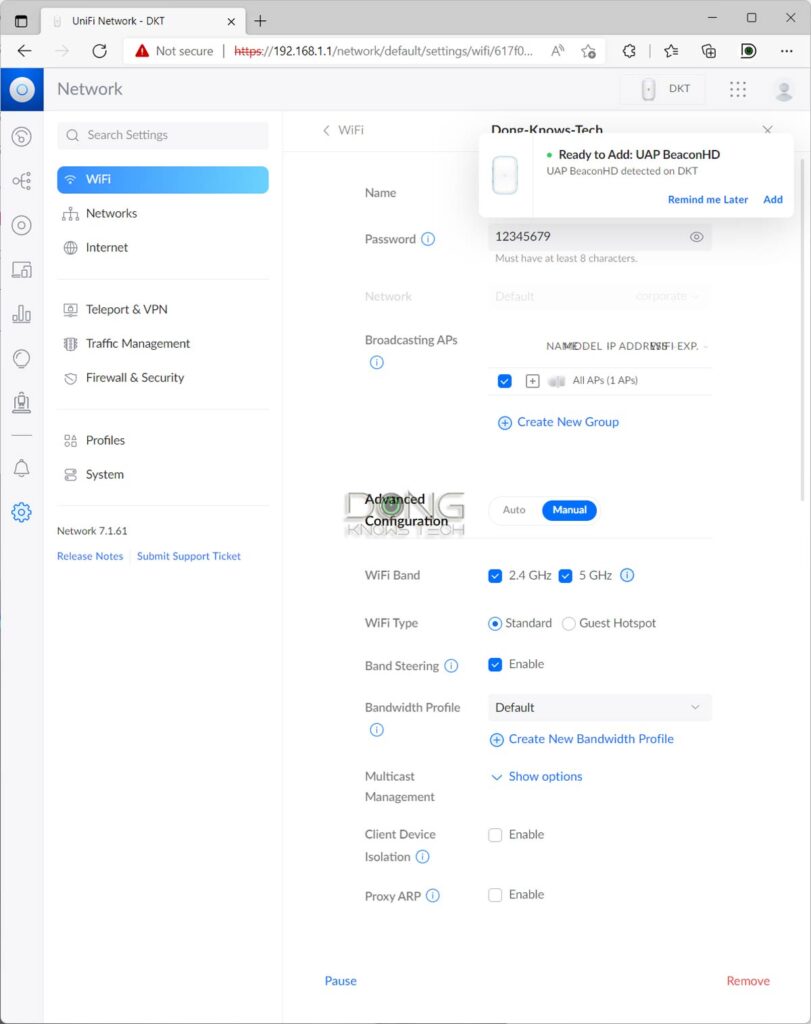The image size is (811, 1024).
Task: Open the Network dropdown
Action: click(599, 296)
